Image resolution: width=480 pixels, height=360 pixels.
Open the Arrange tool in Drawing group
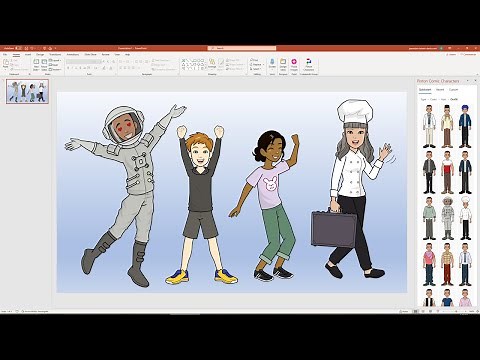coord(212,63)
